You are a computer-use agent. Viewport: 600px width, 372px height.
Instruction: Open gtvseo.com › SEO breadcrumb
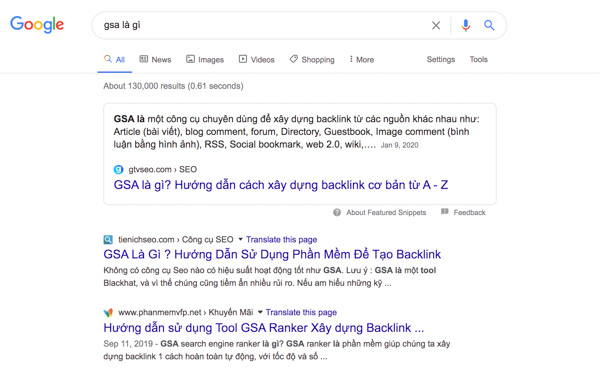point(163,169)
